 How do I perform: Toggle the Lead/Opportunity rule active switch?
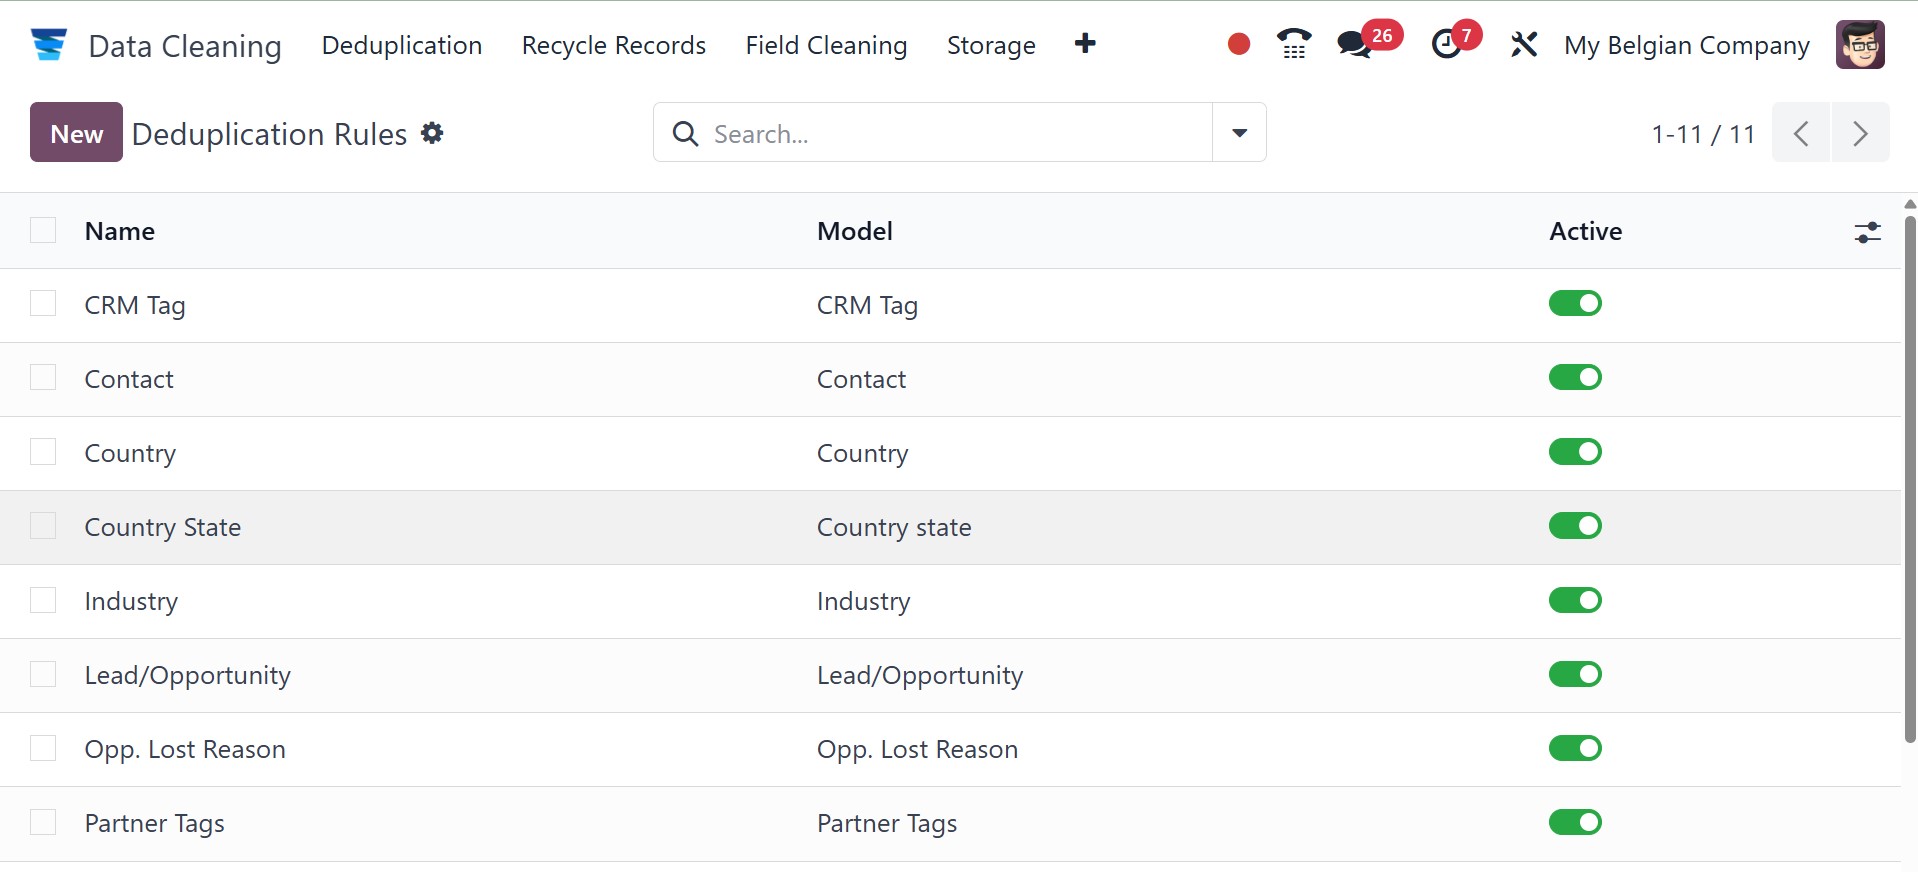pos(1575,675)
